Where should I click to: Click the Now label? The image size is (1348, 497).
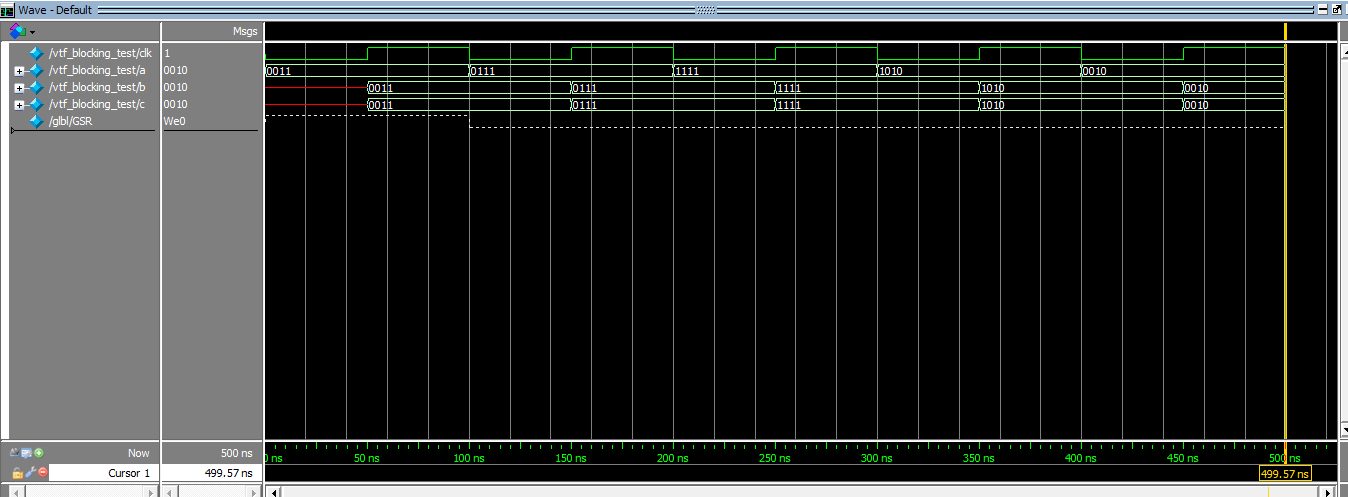point(138,453)
